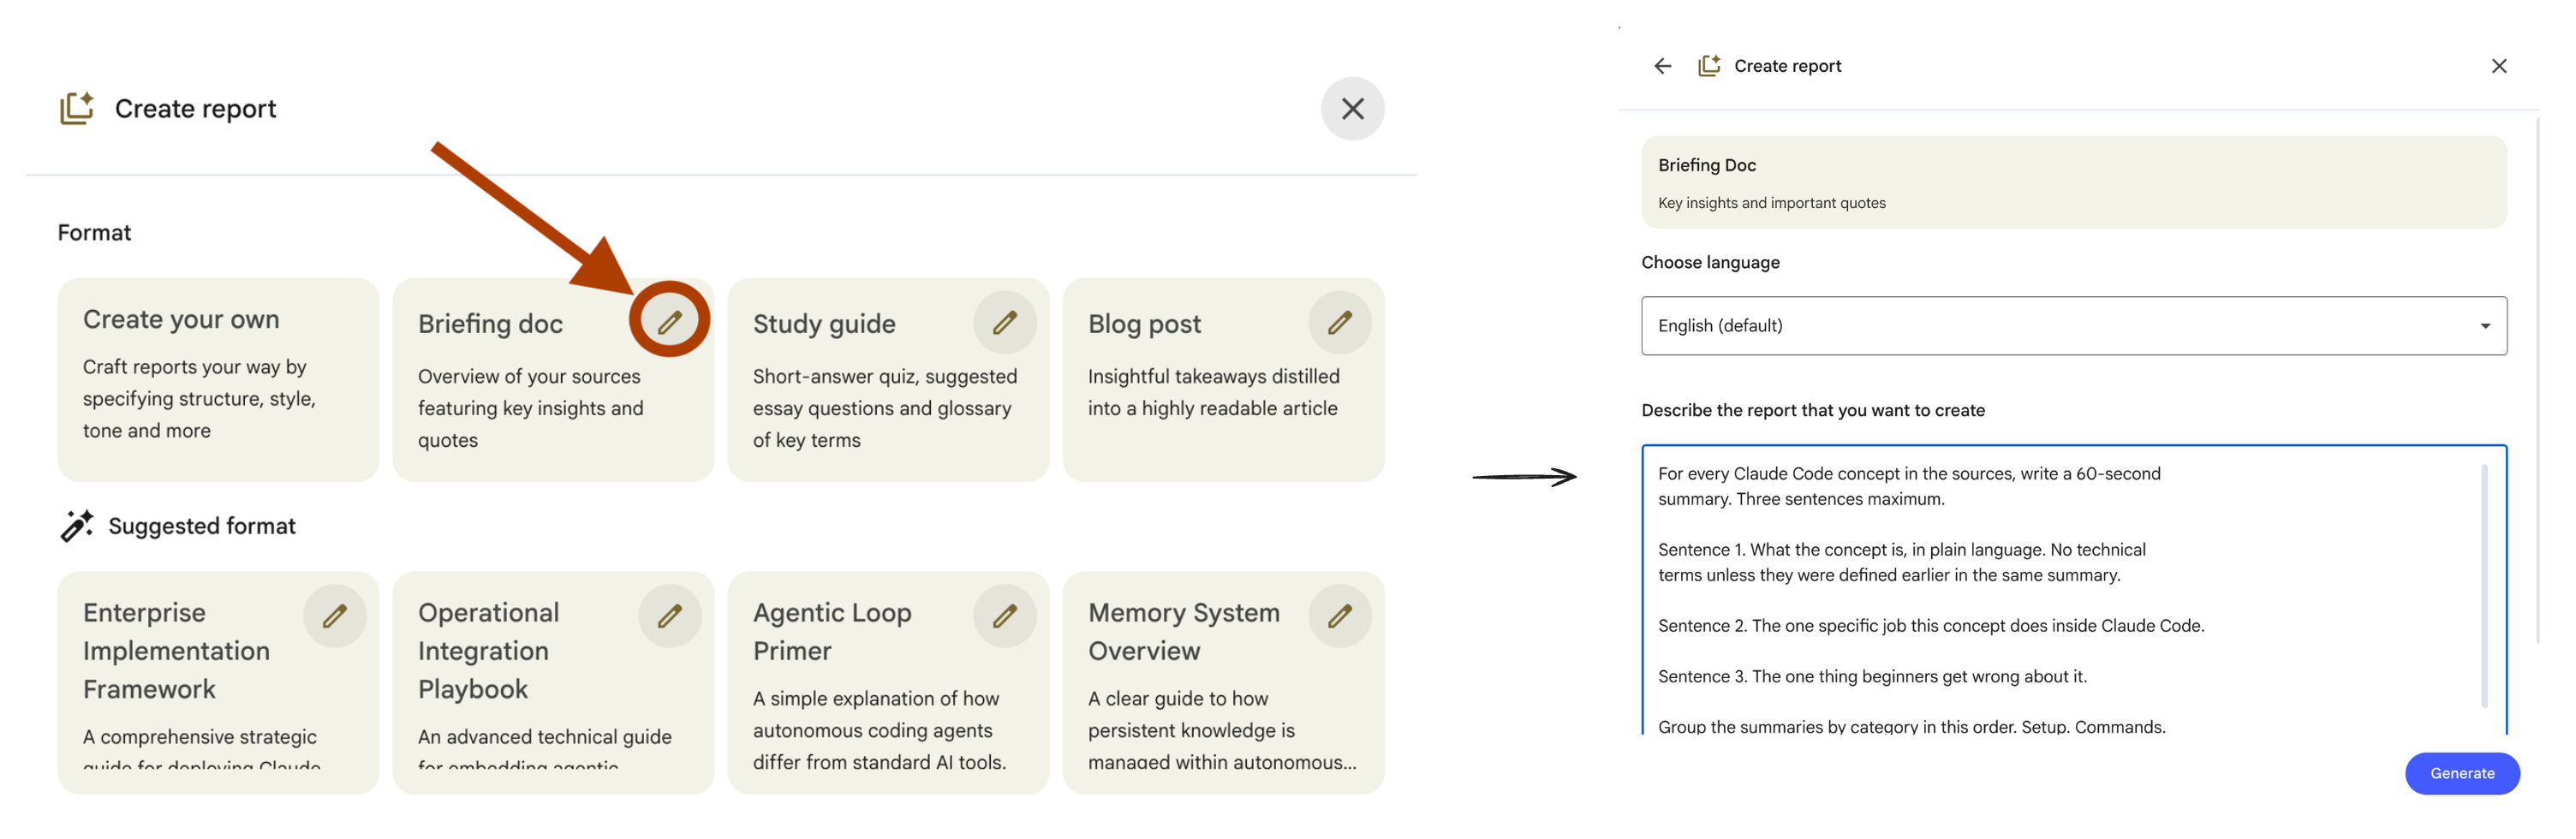Open the English (default) language dropdown
2576x839 pixels.
[x=2073, y=326]
